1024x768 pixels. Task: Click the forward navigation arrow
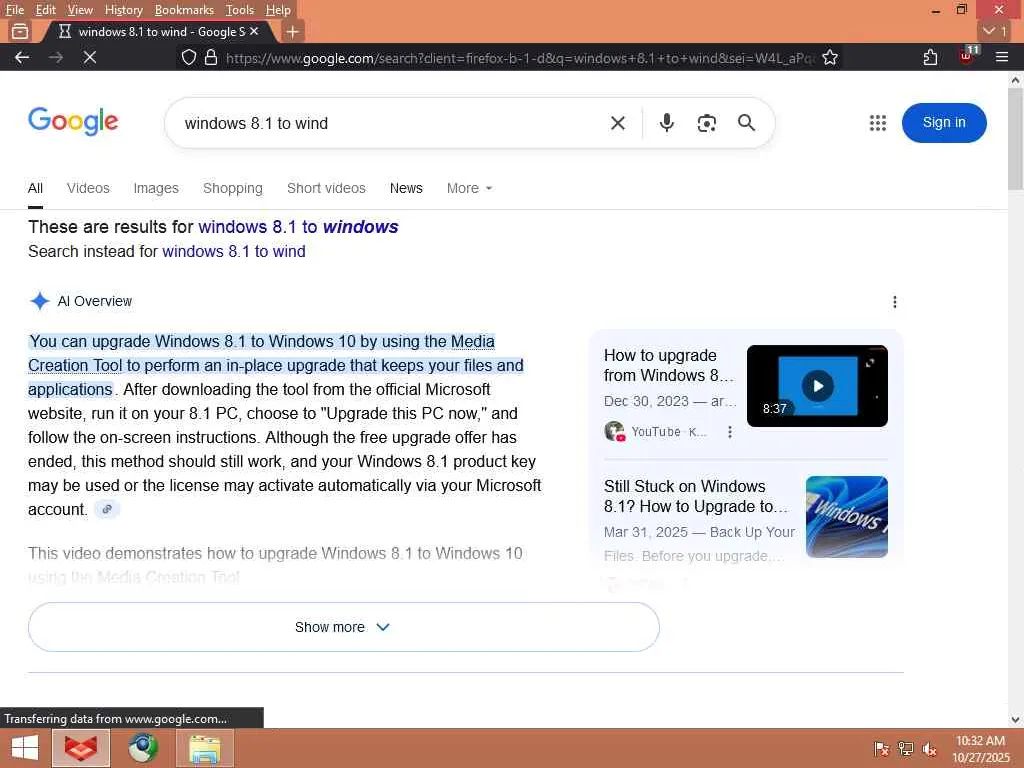coord(56,57)
